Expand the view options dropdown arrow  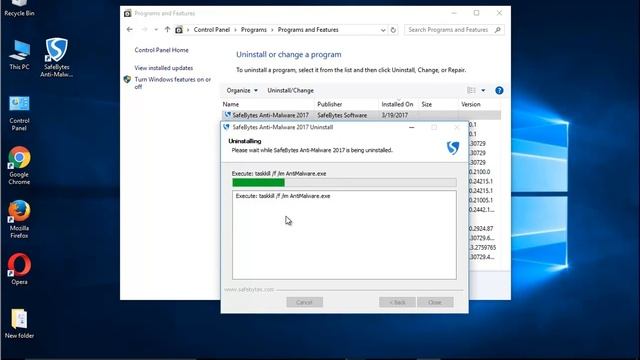coord(483,90)
